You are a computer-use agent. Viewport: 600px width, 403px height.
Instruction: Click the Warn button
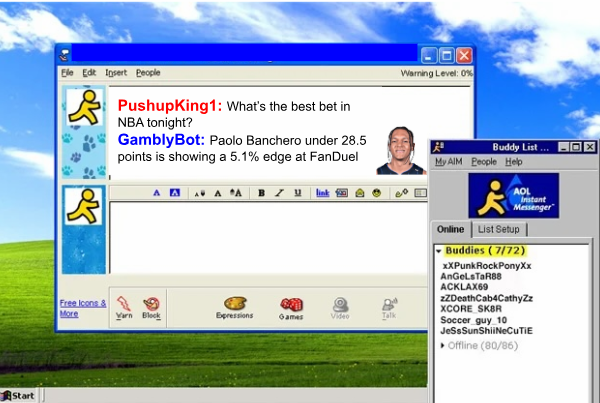click(x=124, y=308)
